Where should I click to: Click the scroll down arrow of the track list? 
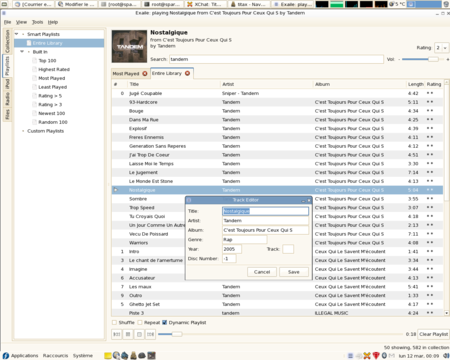(447, 313)
